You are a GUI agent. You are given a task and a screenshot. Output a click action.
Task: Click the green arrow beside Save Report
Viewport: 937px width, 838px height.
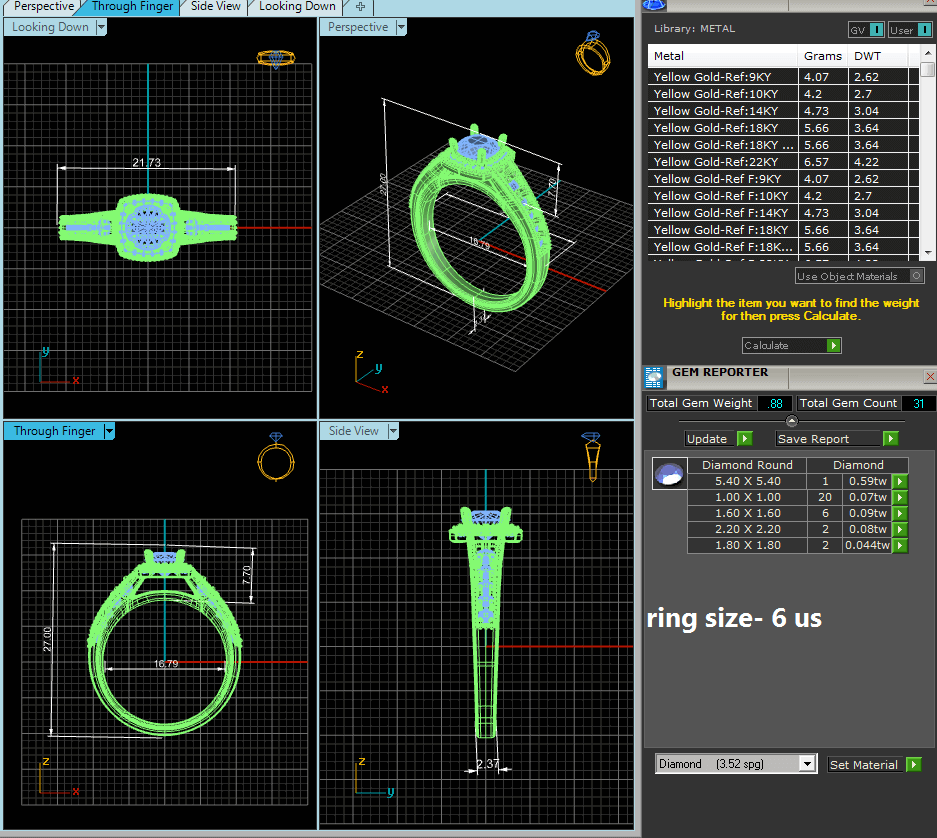point(890,439)
